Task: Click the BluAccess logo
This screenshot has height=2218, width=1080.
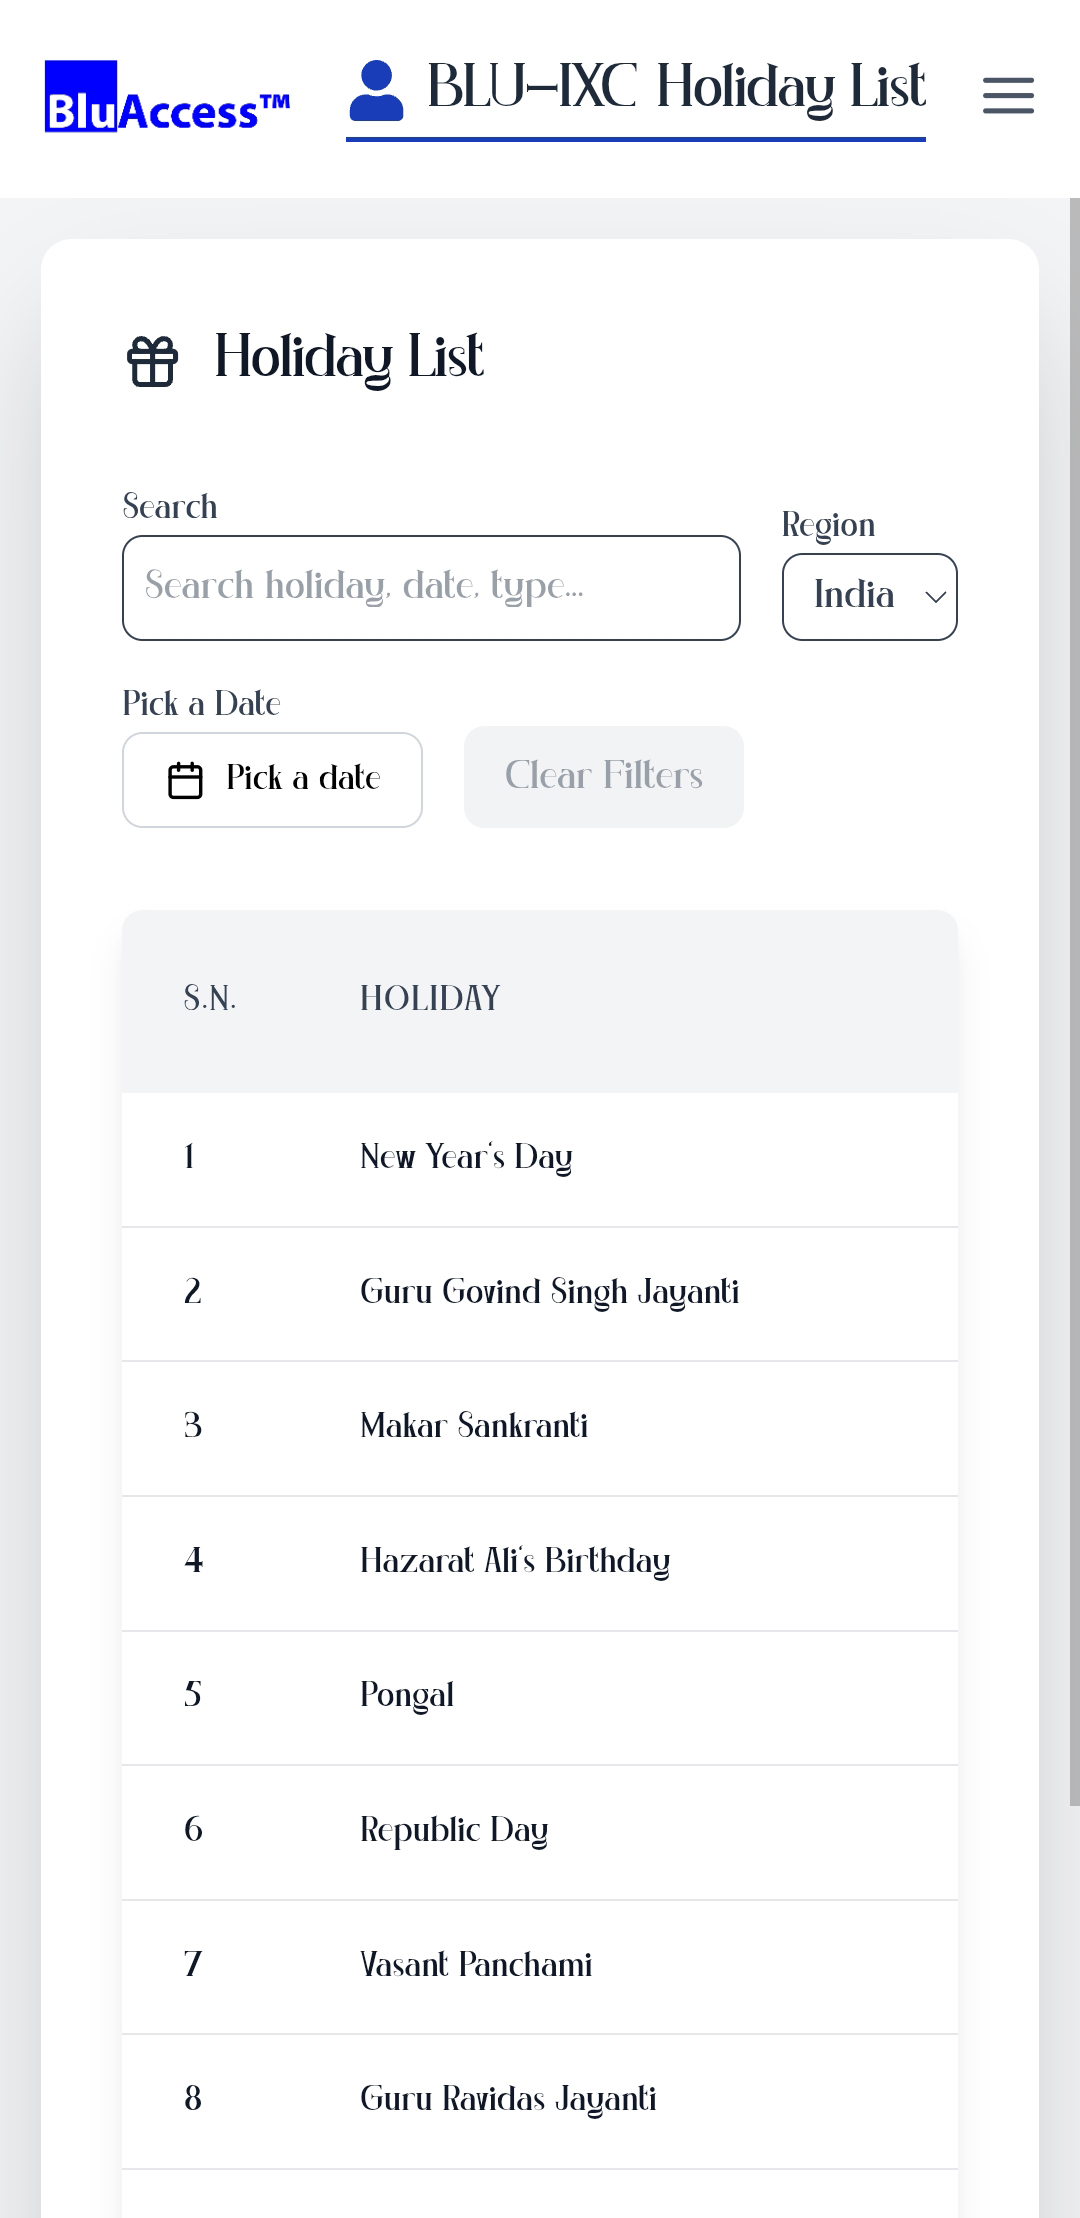Action: tap(167, 98)
